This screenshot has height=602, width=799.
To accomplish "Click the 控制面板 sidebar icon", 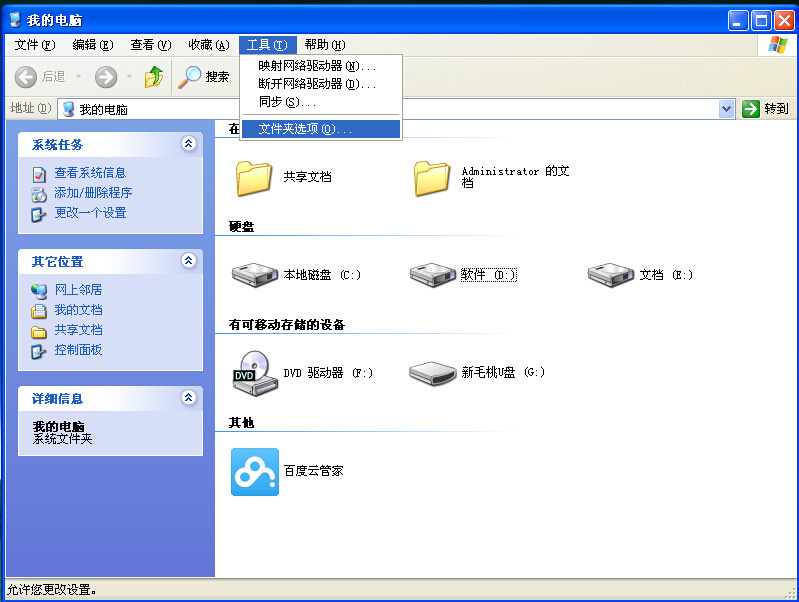I will tap(39, 352).
